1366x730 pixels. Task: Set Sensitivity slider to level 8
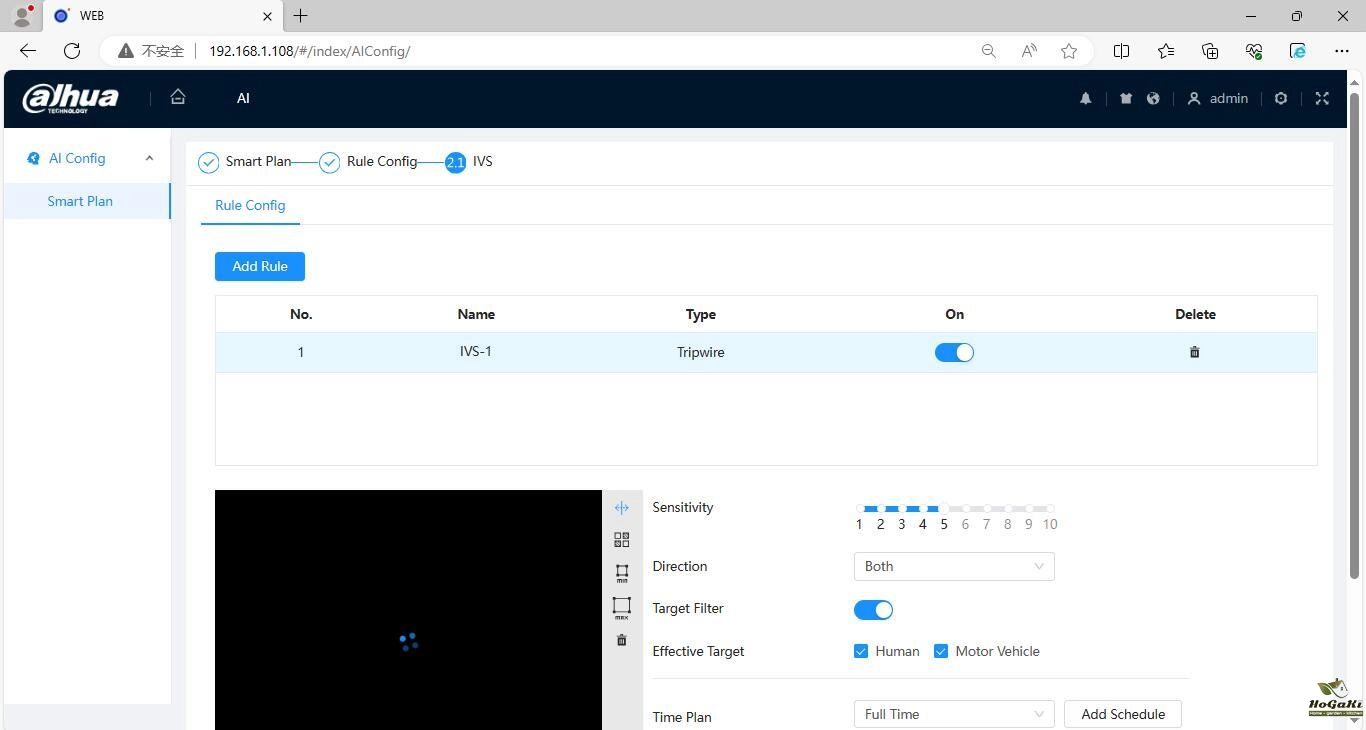pos(1008,509)
